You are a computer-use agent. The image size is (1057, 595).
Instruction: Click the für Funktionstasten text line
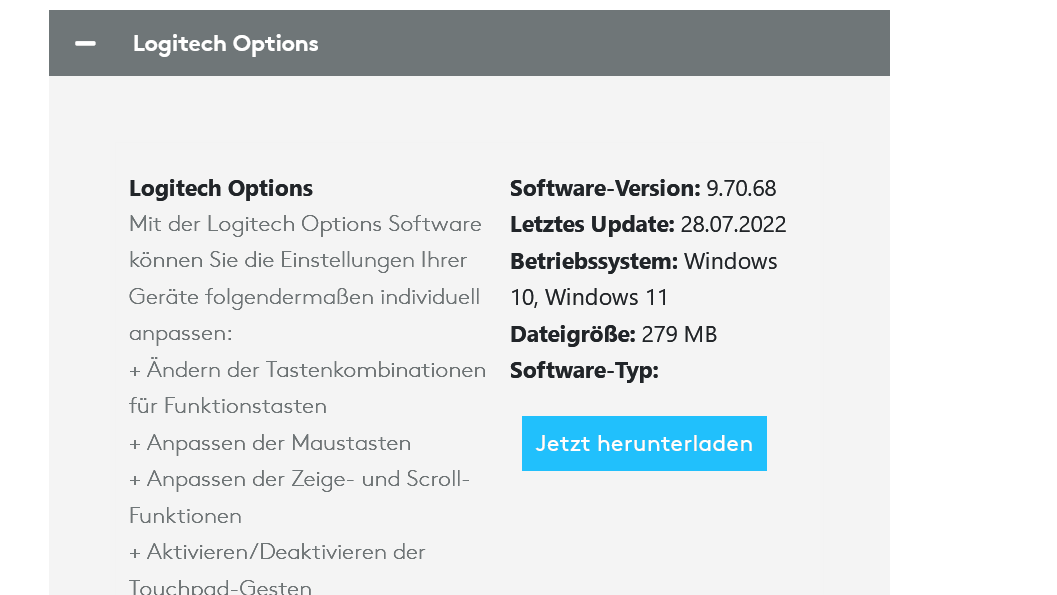(228, 406)
